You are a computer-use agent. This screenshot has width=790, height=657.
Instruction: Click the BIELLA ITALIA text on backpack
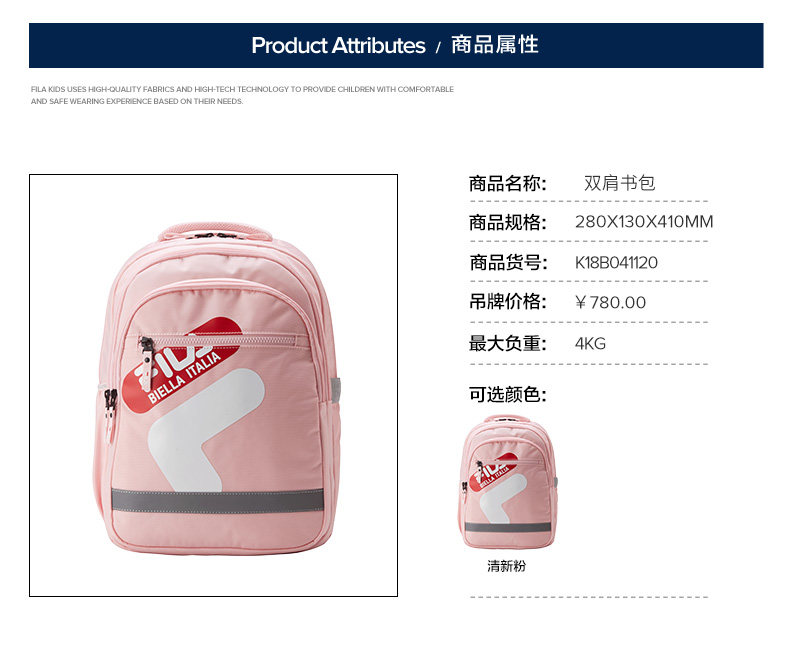184,377
